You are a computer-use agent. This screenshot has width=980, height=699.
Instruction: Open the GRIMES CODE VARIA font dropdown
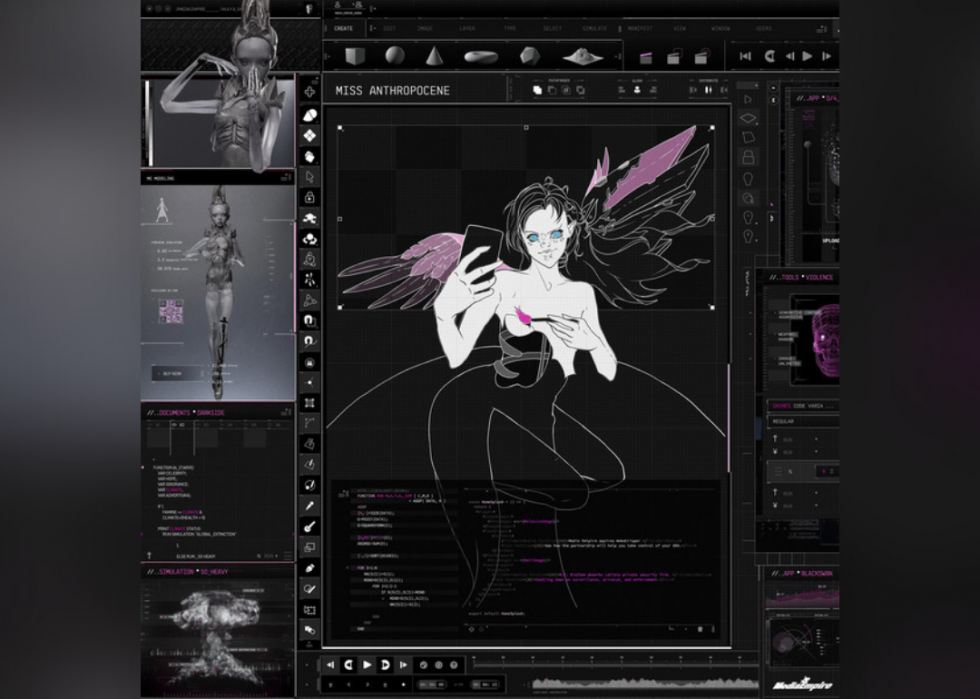pyautogui.click(x=803, y=406)
